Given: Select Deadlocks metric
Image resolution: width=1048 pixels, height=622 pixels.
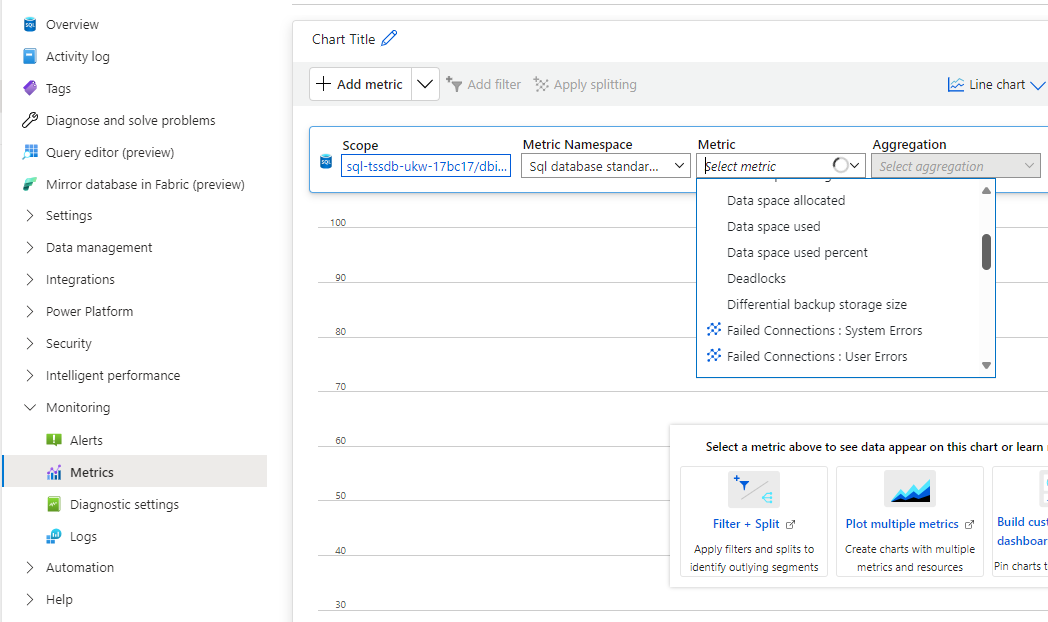Looking at the screenshot, I should click(756, 279).
